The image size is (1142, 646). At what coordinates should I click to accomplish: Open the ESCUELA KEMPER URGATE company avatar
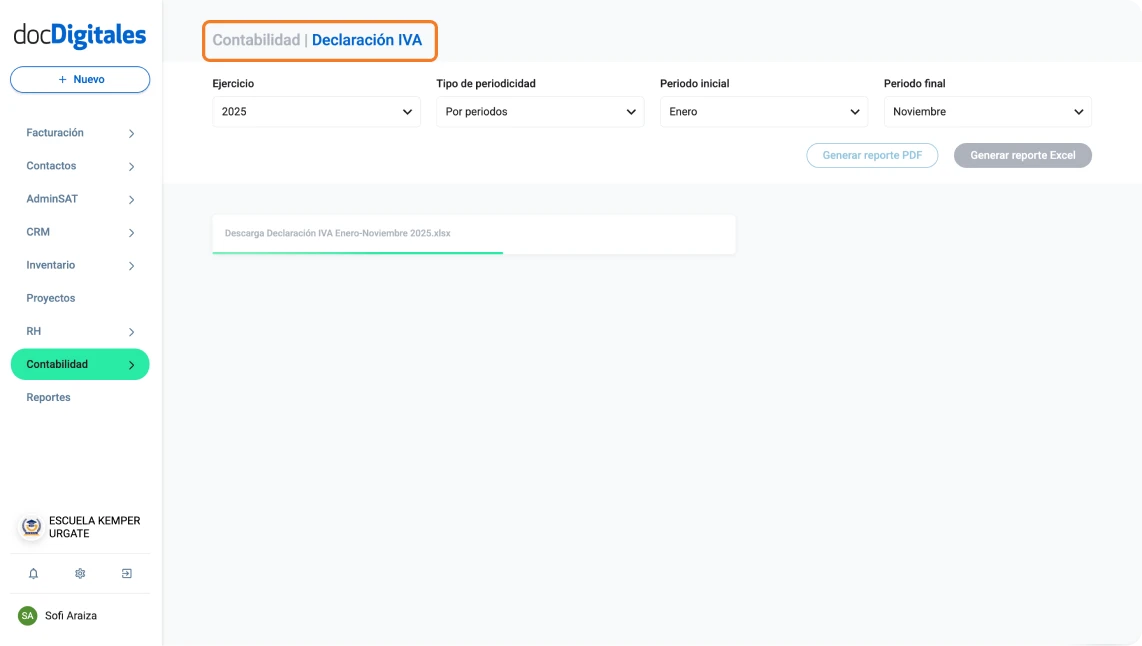pos(30,527)
